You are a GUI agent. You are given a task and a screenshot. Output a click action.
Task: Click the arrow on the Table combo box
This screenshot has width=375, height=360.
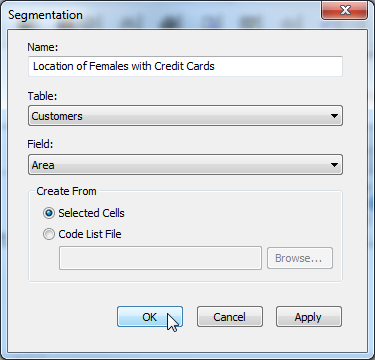334,116
